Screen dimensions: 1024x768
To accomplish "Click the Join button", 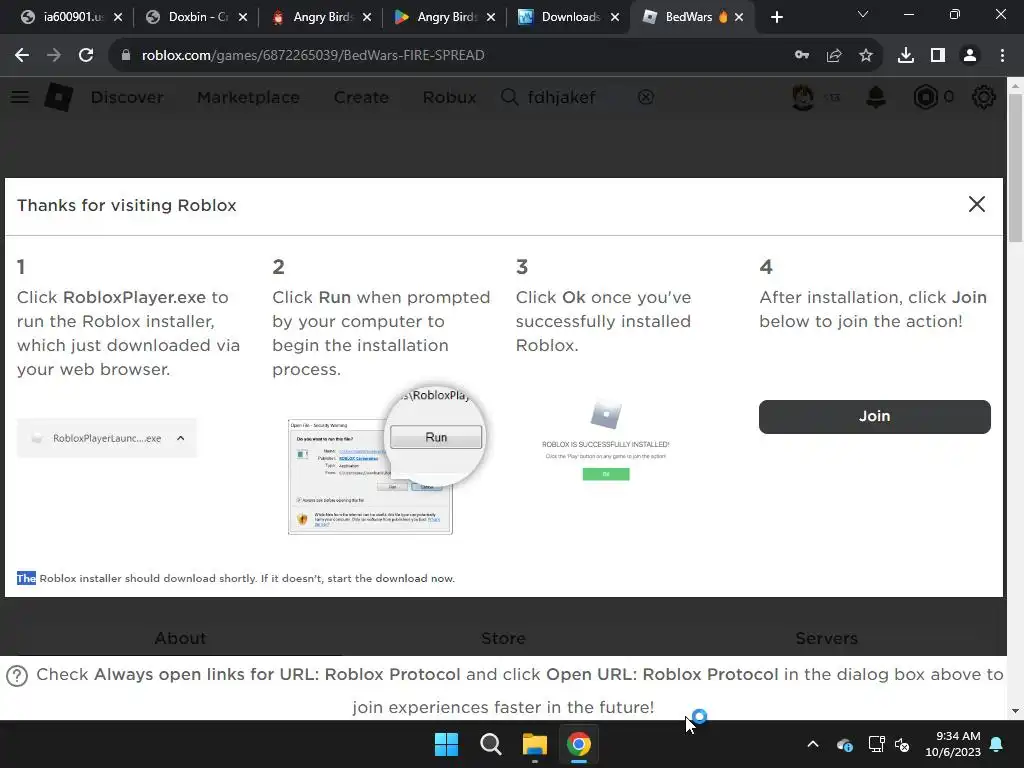I will pyautogui.click(x=874, y=417).
